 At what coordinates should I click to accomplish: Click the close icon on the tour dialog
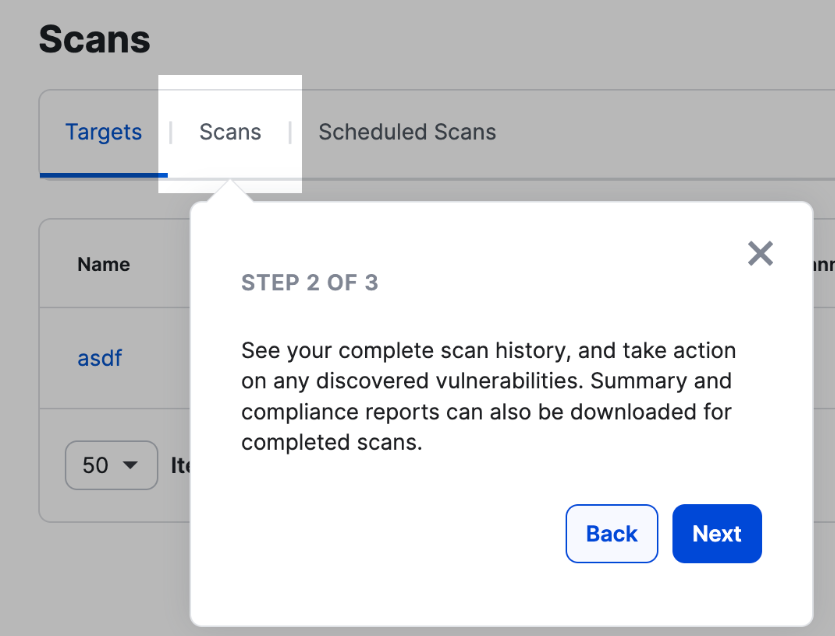coord(760,254)
